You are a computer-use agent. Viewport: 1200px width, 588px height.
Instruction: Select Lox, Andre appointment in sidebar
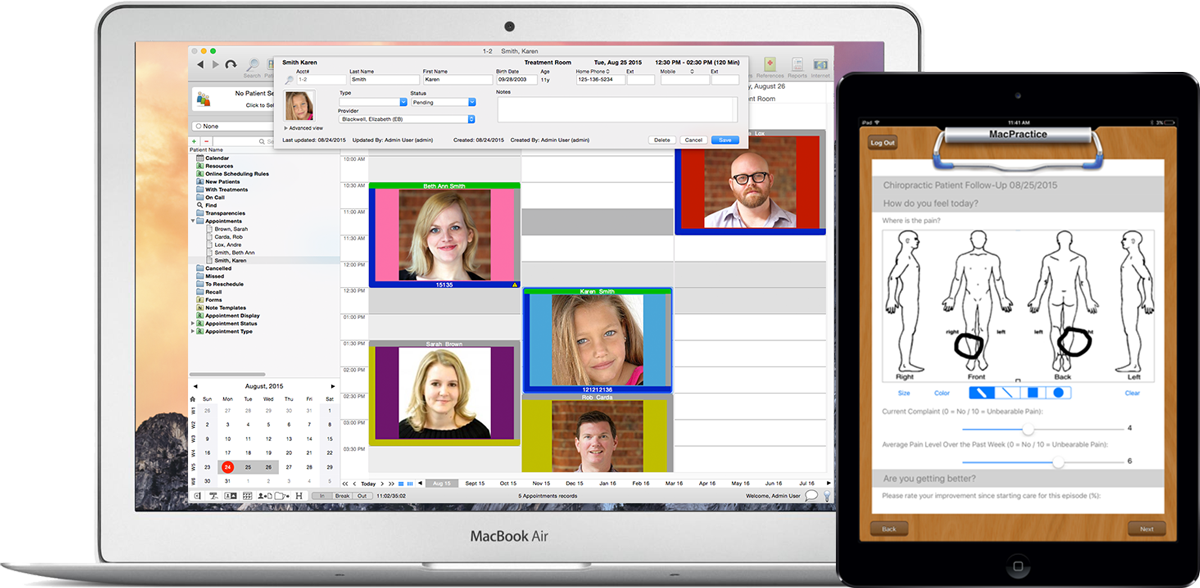click(x=228, y=244)
